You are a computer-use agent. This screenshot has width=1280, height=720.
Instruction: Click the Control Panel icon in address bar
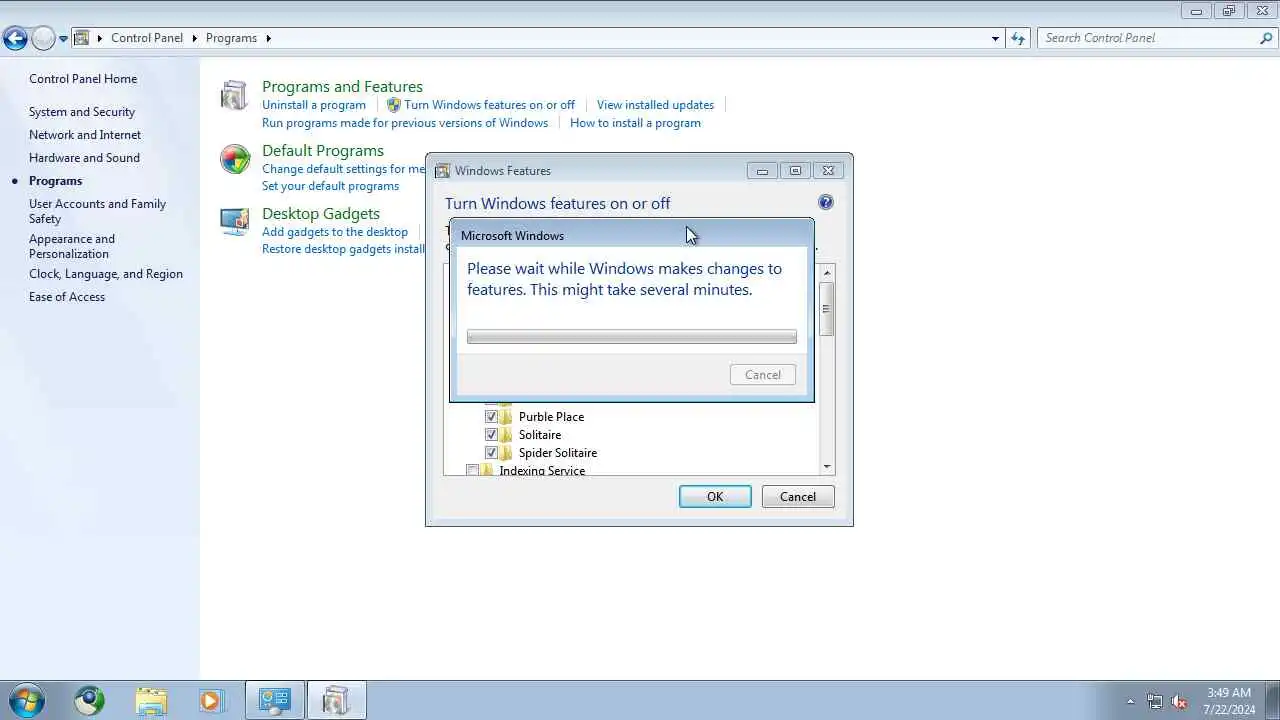tap(82, 38)
